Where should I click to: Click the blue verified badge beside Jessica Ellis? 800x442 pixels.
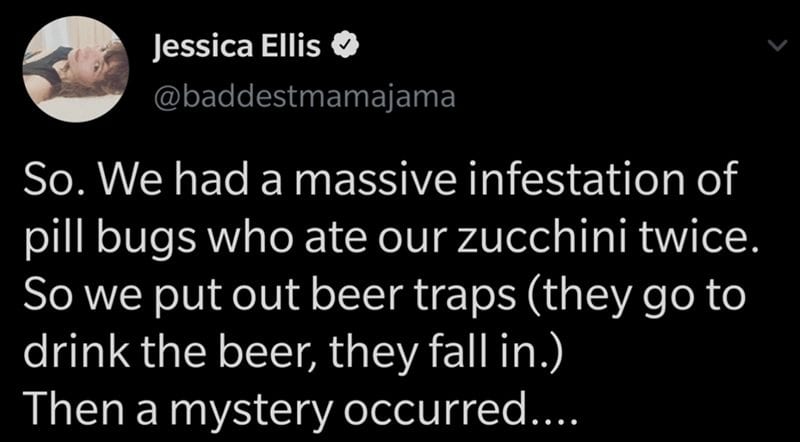pos(345,46)
